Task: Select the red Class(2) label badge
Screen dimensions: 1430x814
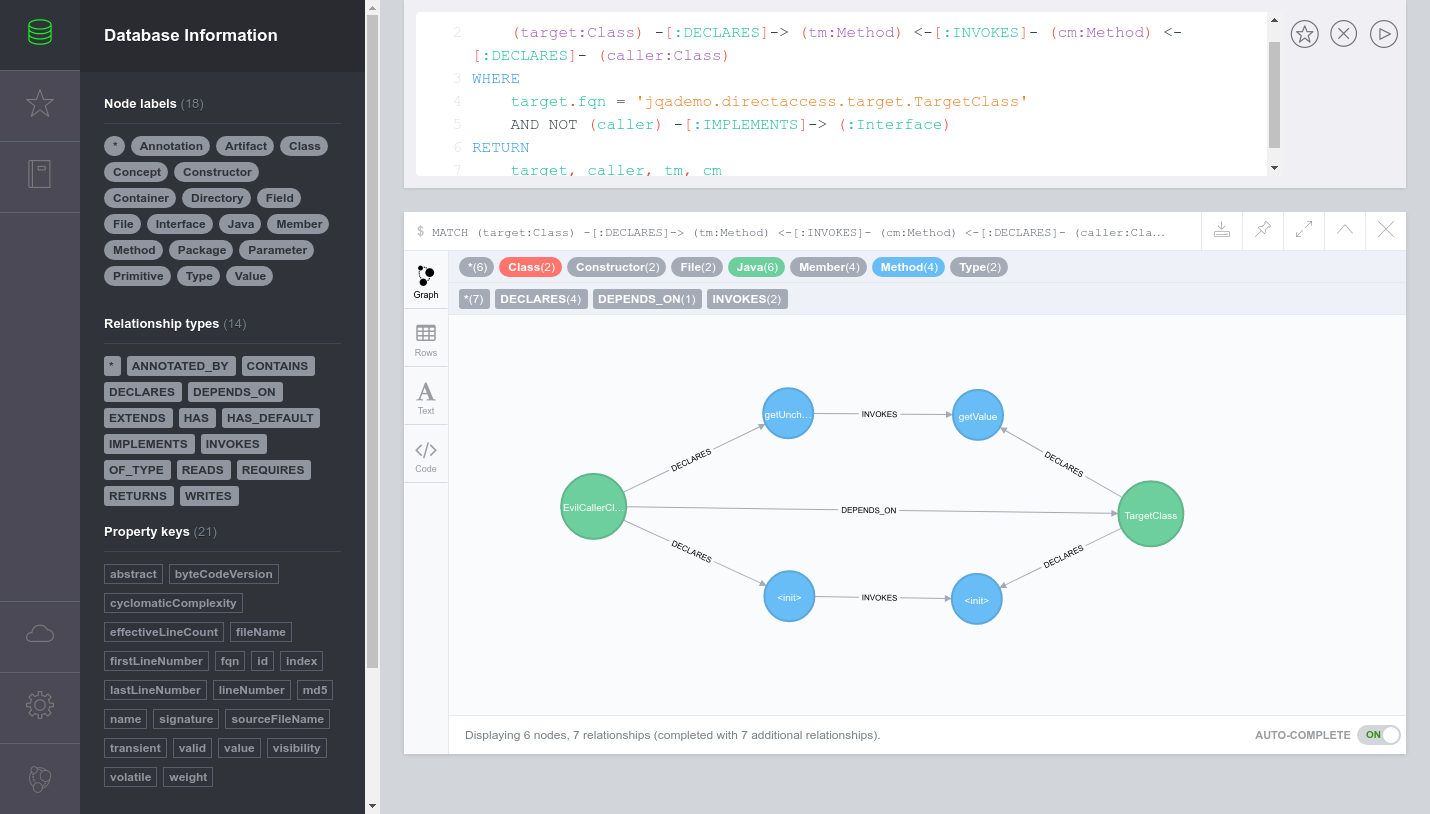Action: pyautogui.click(x=531, y=267)
